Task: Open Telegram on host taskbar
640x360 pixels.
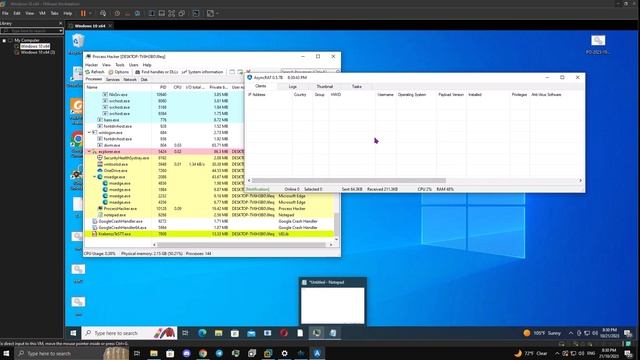Action: click(x=219, y=353)
